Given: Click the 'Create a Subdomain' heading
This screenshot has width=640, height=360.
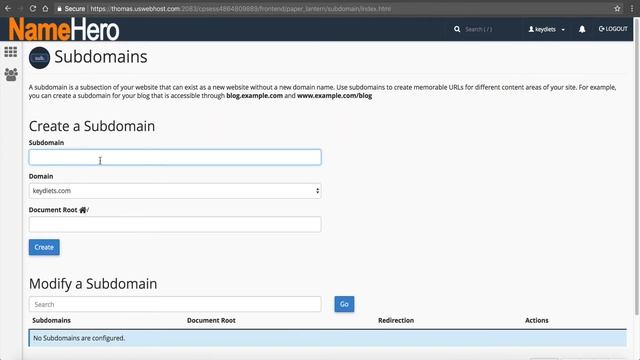Looking at the screenshot, I should (x=92, y=126).
